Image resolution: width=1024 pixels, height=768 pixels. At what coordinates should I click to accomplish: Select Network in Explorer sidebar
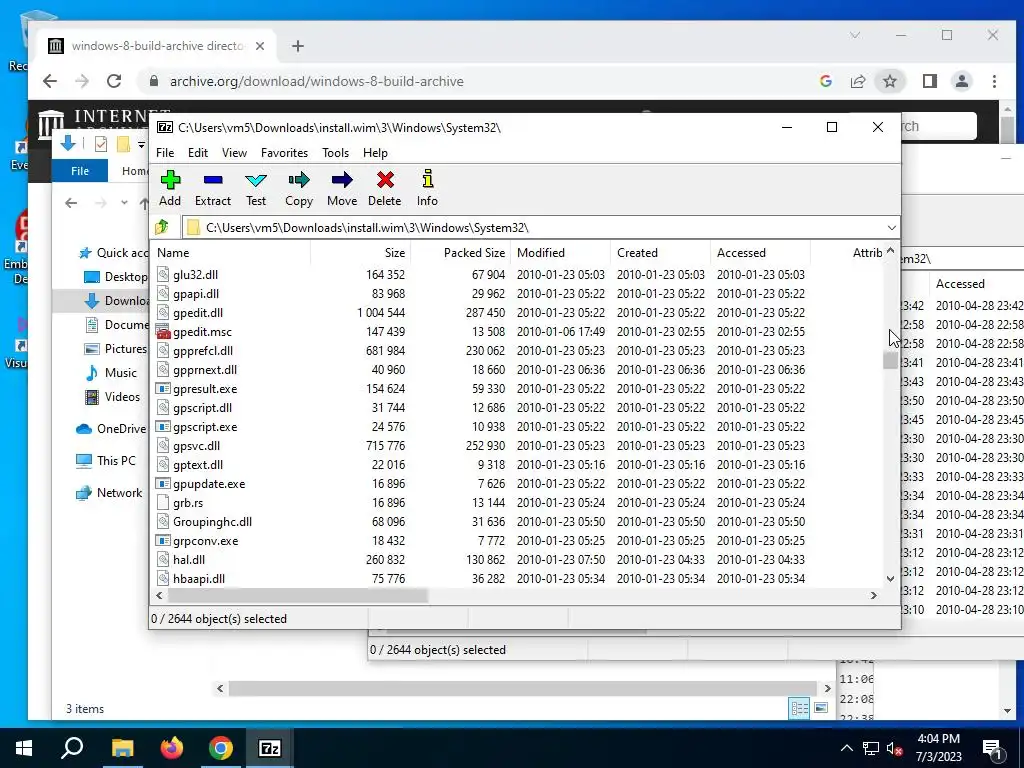point(109,493)
